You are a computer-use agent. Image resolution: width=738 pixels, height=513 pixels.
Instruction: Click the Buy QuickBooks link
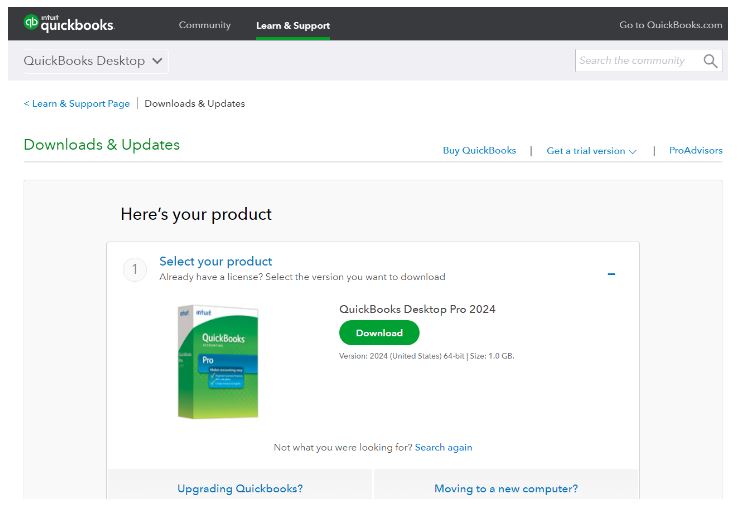click(479, 151)
